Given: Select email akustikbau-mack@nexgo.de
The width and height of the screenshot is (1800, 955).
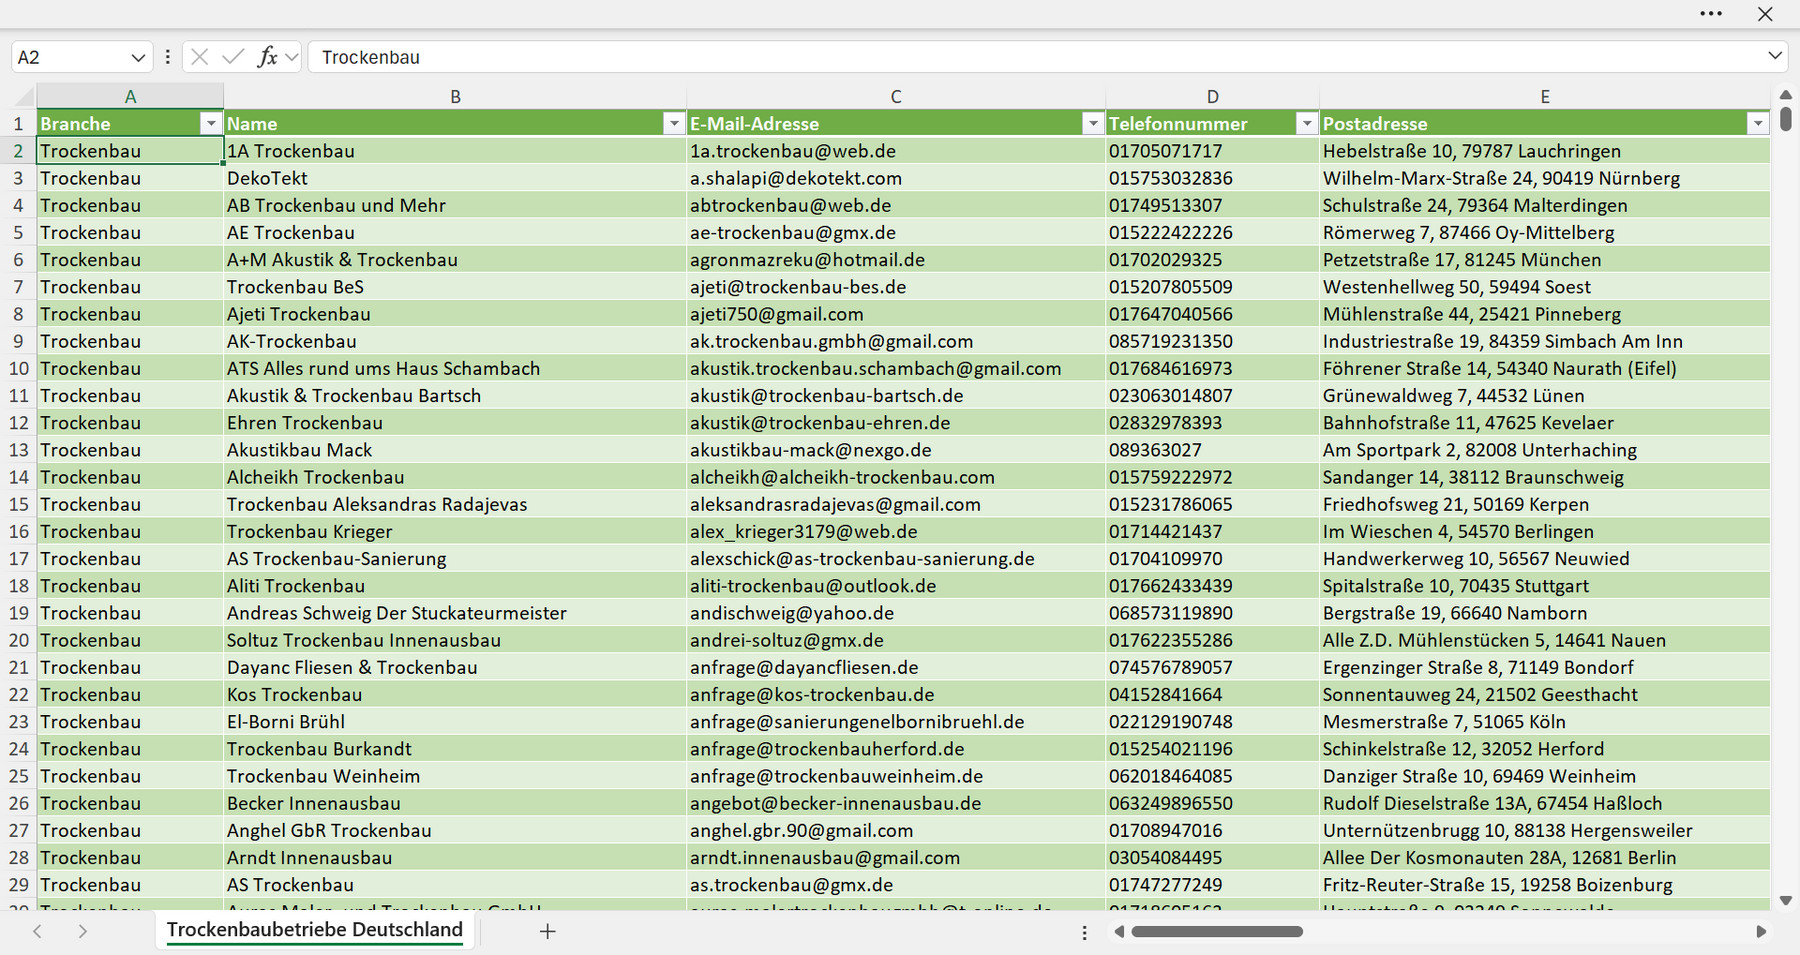Looking at the screenshot, I should point(896,450).
